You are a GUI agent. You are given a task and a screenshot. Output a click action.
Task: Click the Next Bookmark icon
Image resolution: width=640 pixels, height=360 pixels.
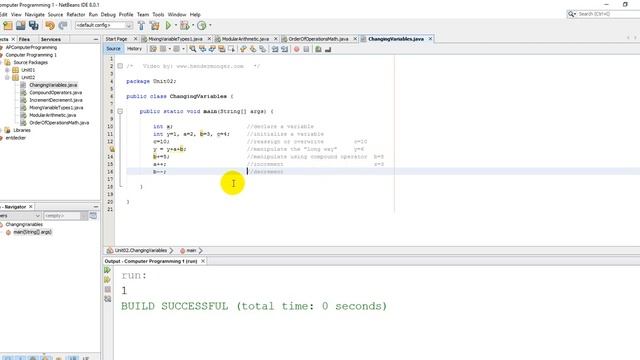tap(253, 49)
